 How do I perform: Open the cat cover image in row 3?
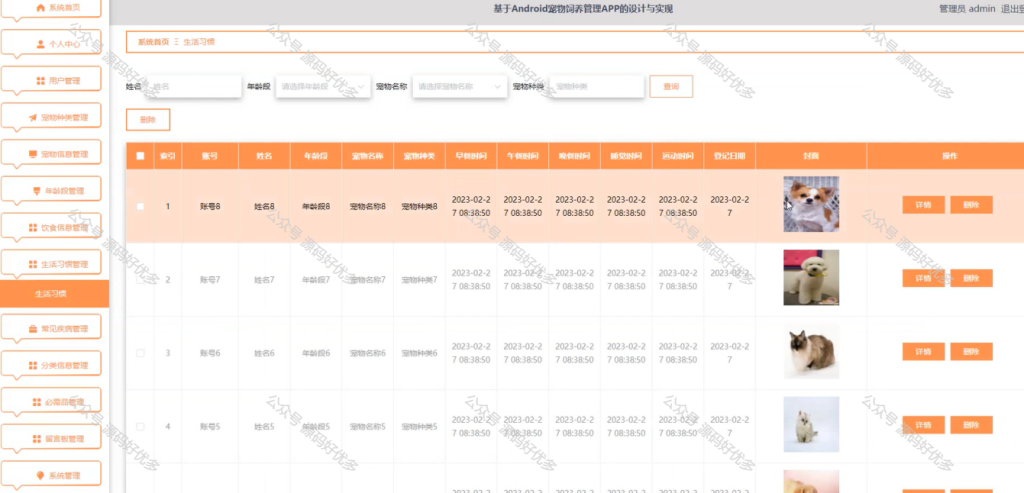click(x=811, y=351)
